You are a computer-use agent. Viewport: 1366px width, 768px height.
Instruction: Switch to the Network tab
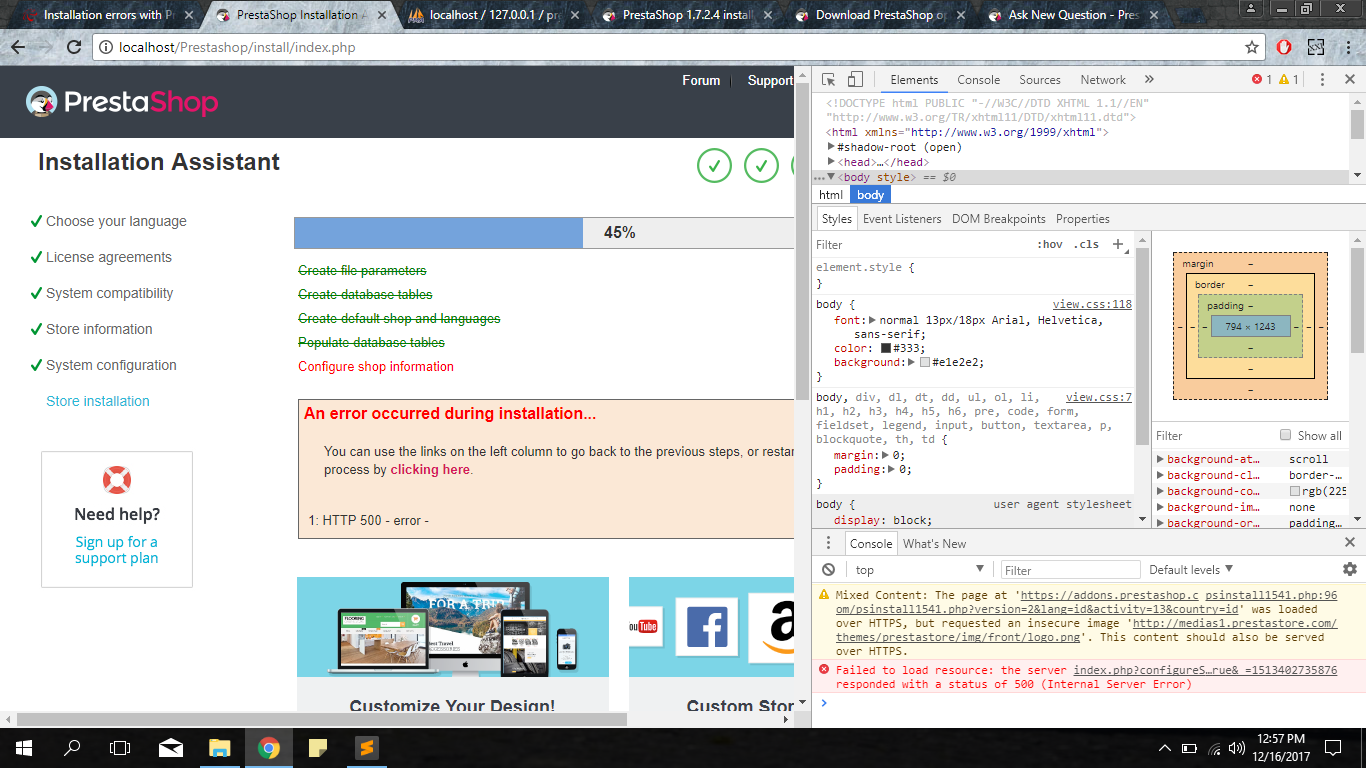(x=1102, y=80)
